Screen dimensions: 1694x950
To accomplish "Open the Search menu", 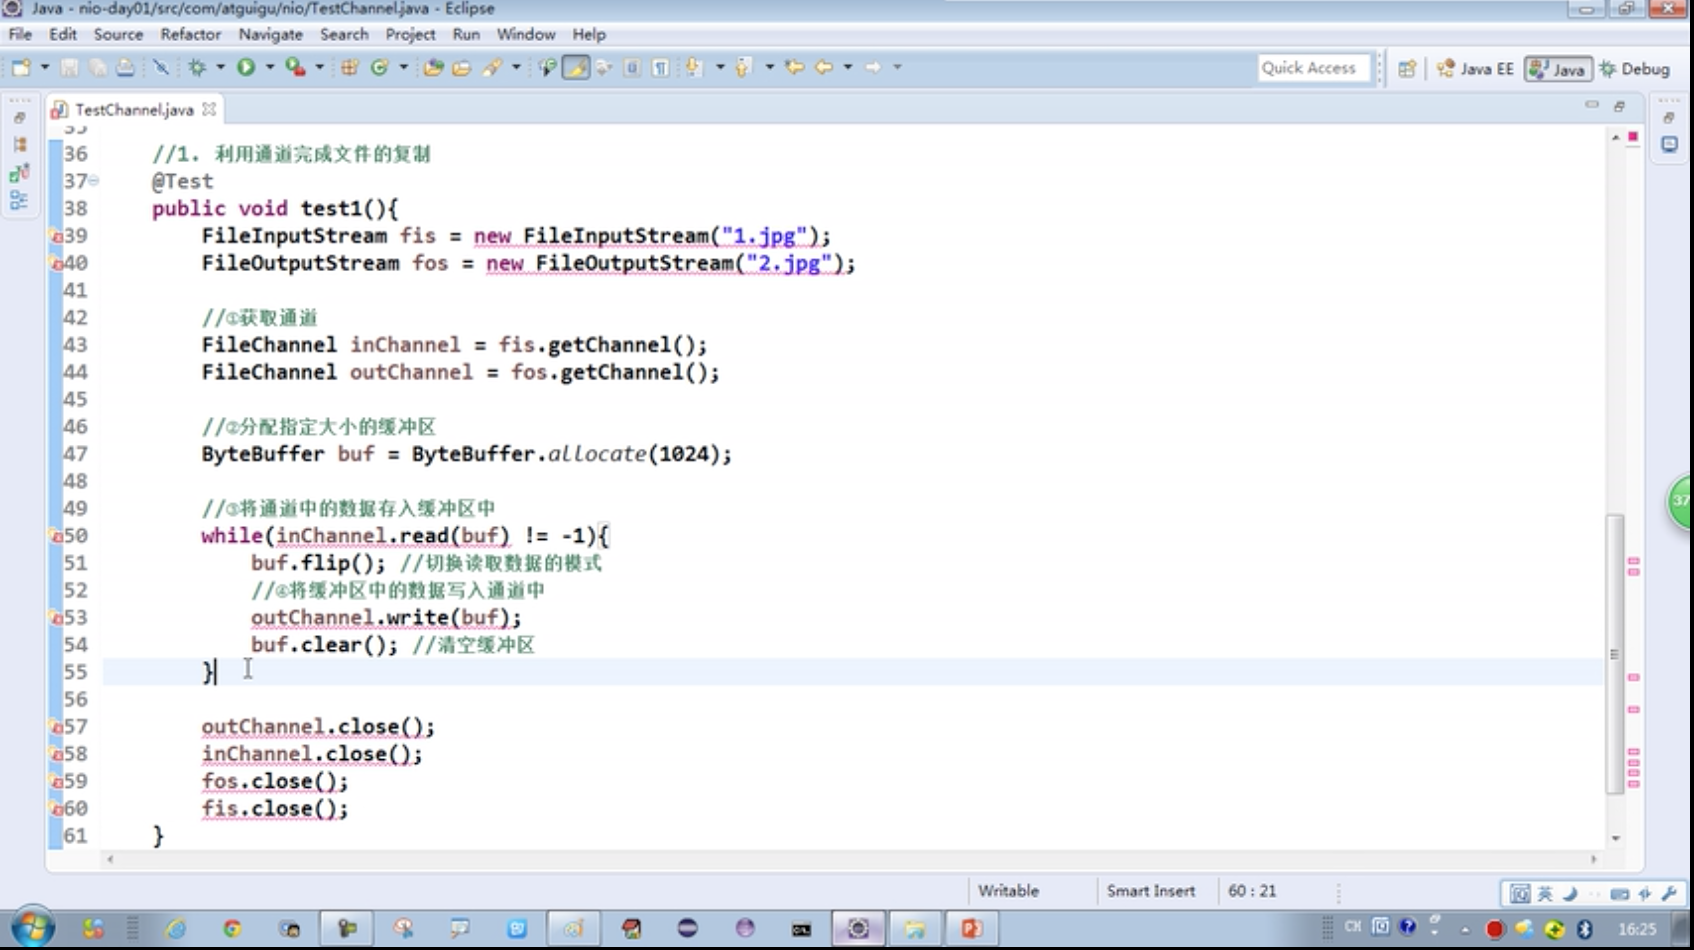I will tap(344, 34).
